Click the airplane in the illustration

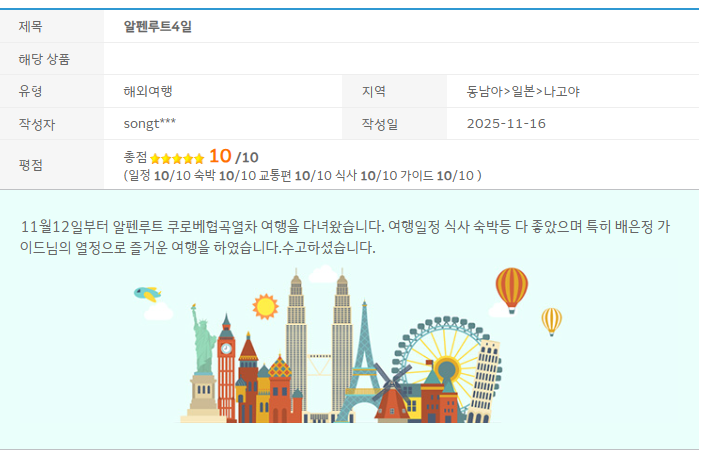(148, 294)
